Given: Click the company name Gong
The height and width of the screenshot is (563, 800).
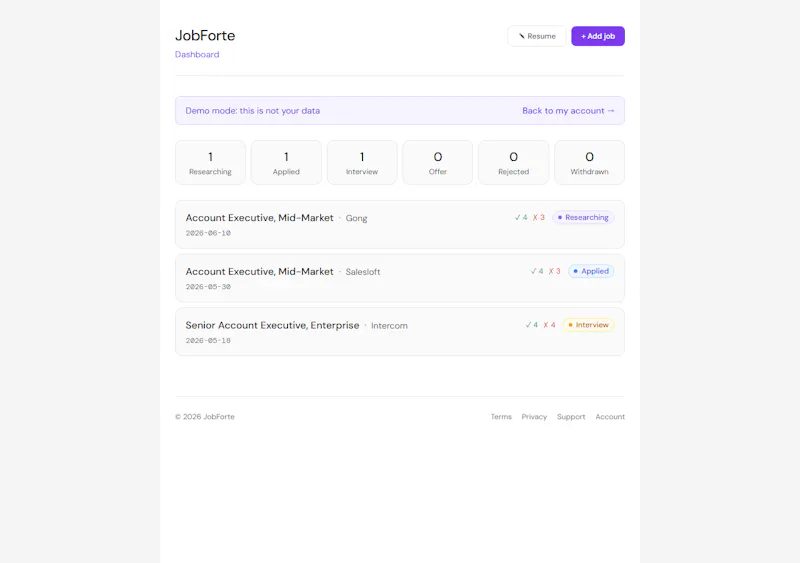Looking at the screenshot, I should click(356, 218).
